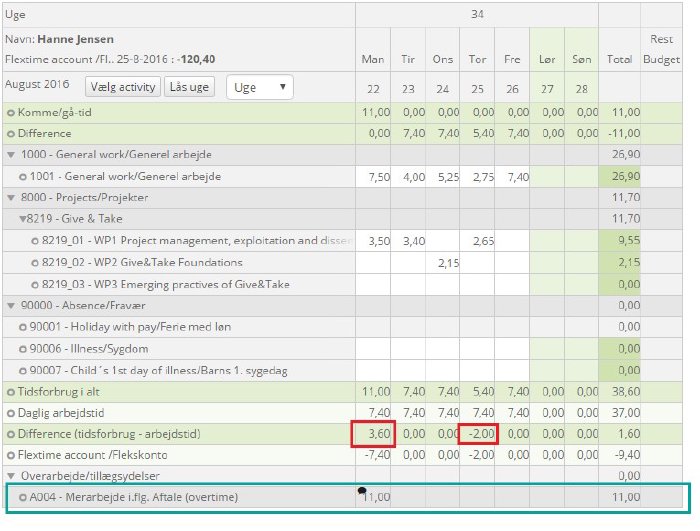
Task: Click the circle icon beside Daglig arbejdstid
Action: click(11, 413)
